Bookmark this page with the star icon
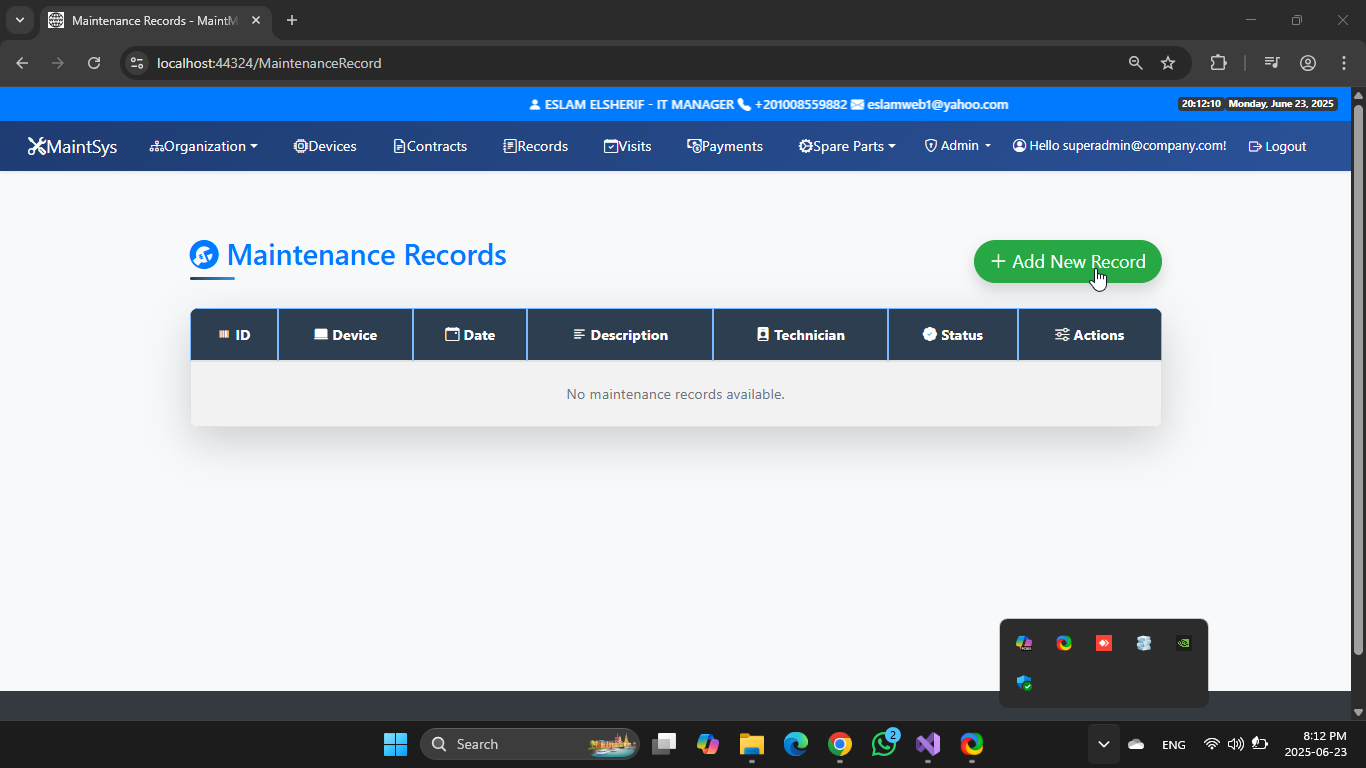 tap(1168, 63)
